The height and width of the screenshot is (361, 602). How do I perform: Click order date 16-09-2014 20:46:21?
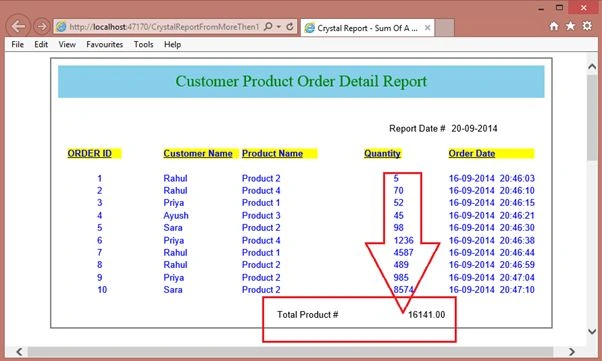pos(492,216)
